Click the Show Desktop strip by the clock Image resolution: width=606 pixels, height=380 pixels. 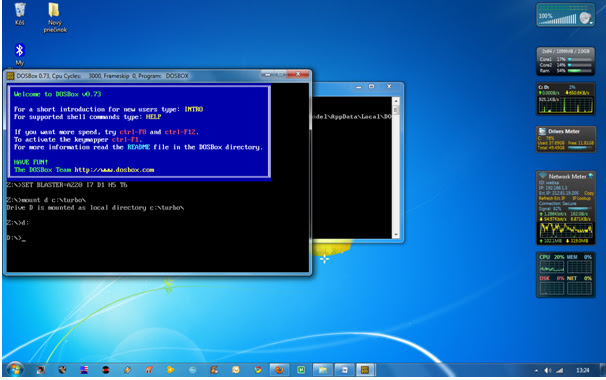tap(602, 370)
